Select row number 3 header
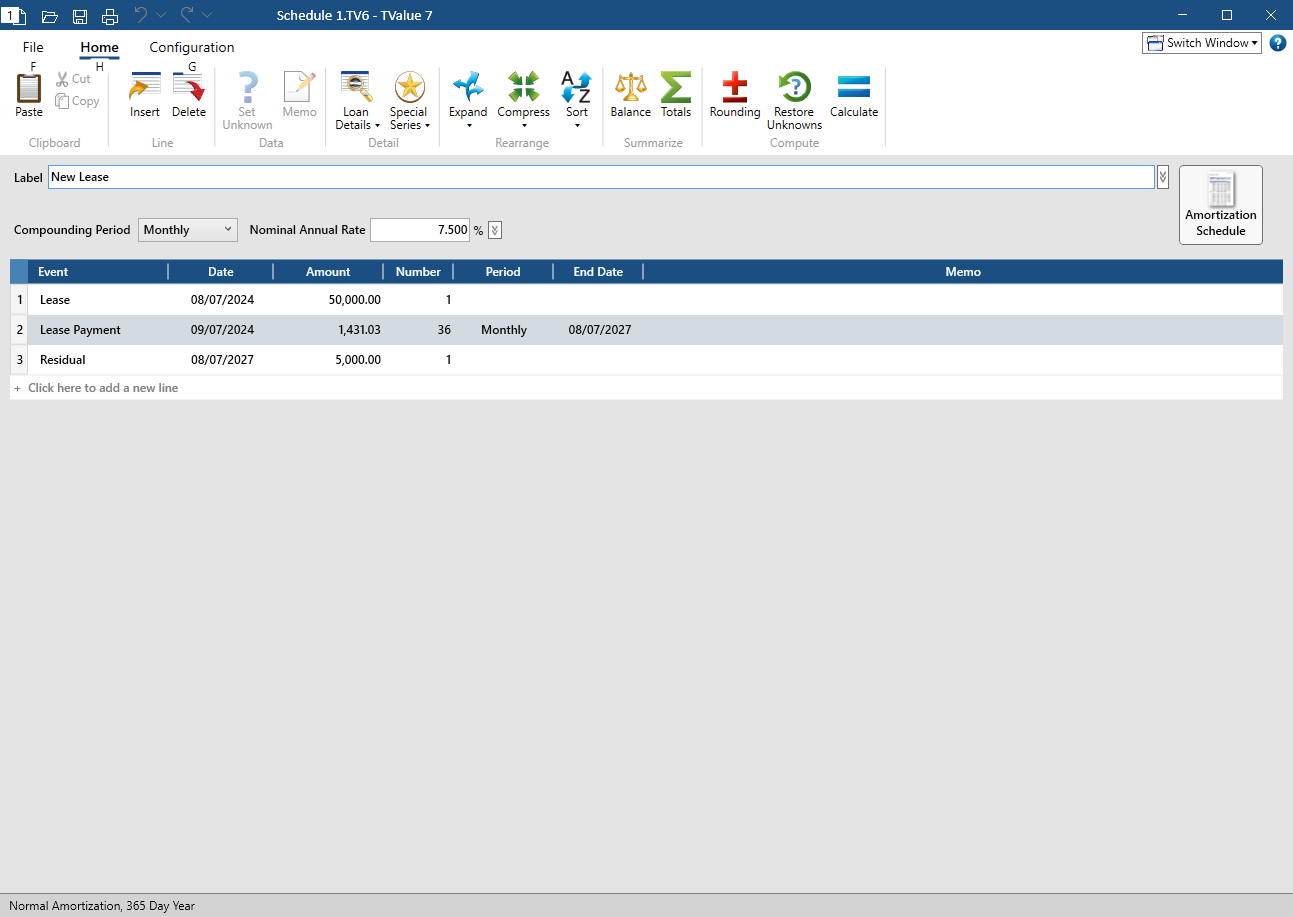Screen dimensions: 1293x917 [x=19, y=360]
